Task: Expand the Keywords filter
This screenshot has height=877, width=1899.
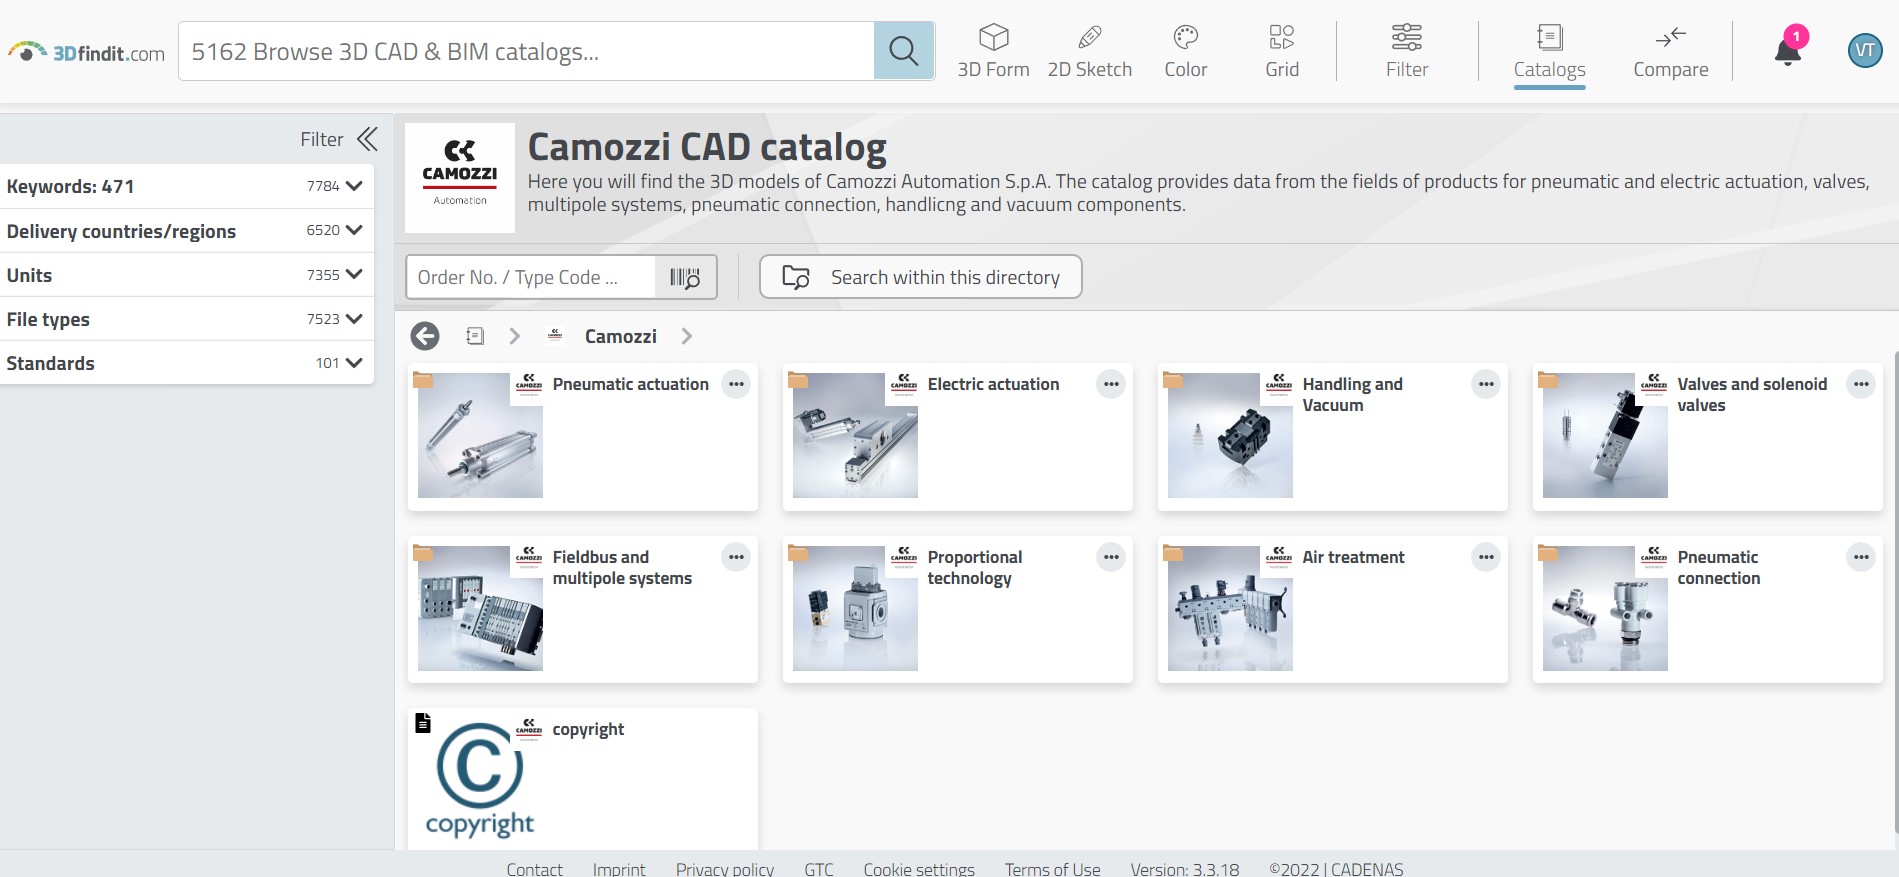Action: pyautogui.click(x=187, y=186)
